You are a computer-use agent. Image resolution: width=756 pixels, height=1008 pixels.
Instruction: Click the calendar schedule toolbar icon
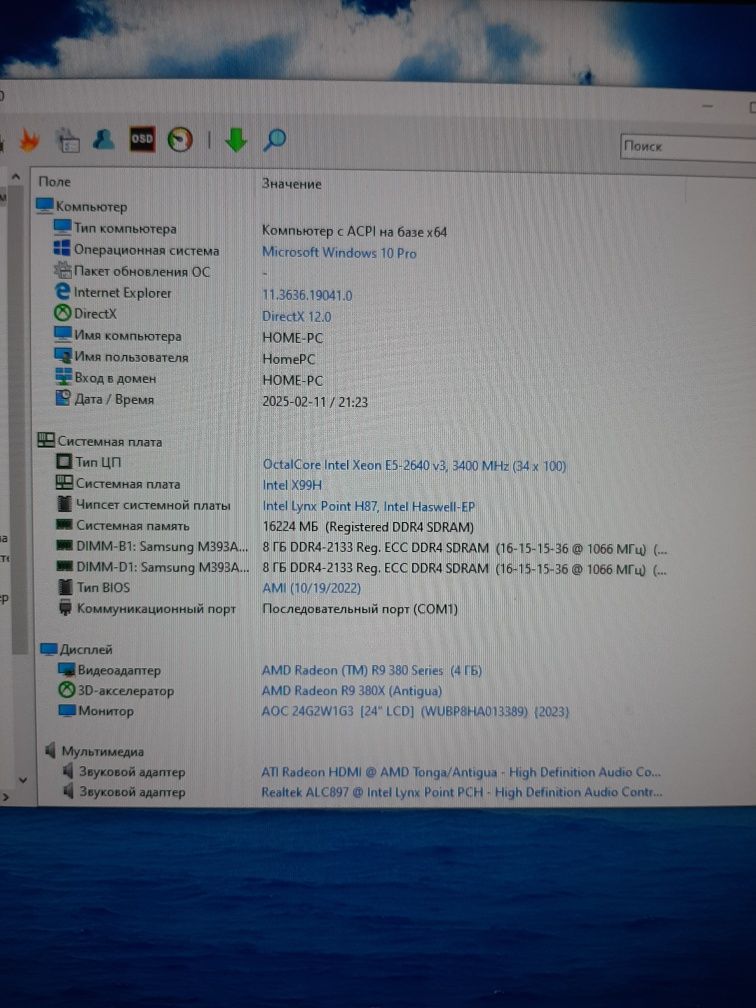(x=68, y=140)
